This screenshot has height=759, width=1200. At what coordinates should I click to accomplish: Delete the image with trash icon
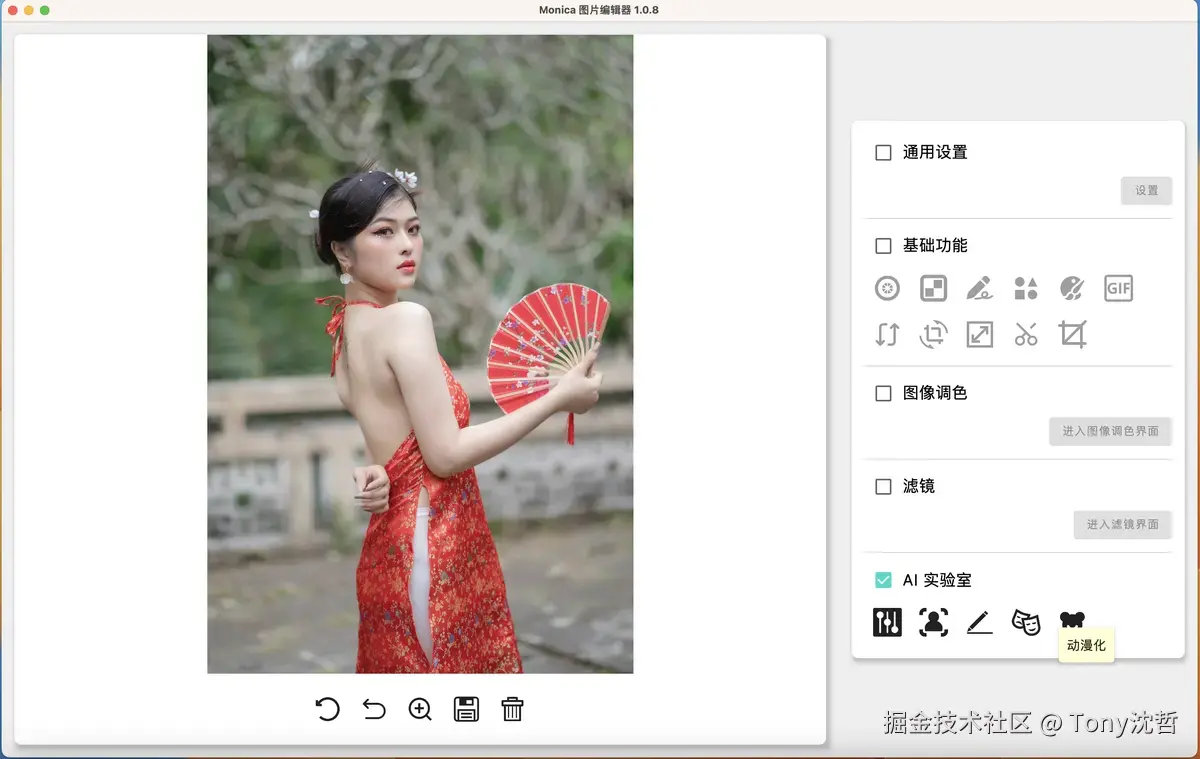coord(512,710)
